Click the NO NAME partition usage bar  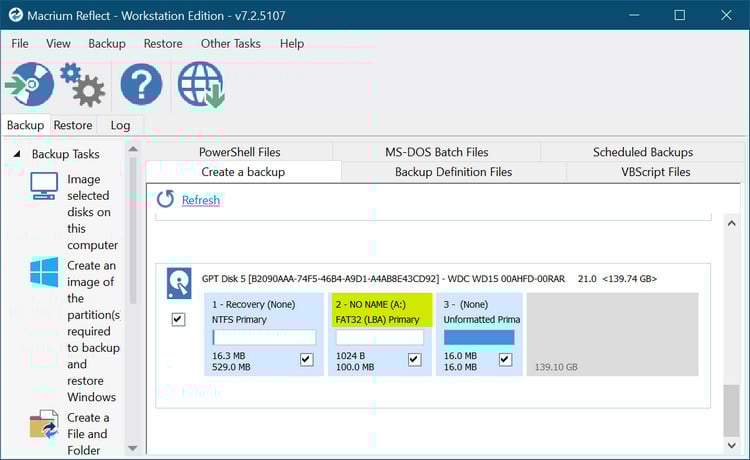[x=380, y=337]
